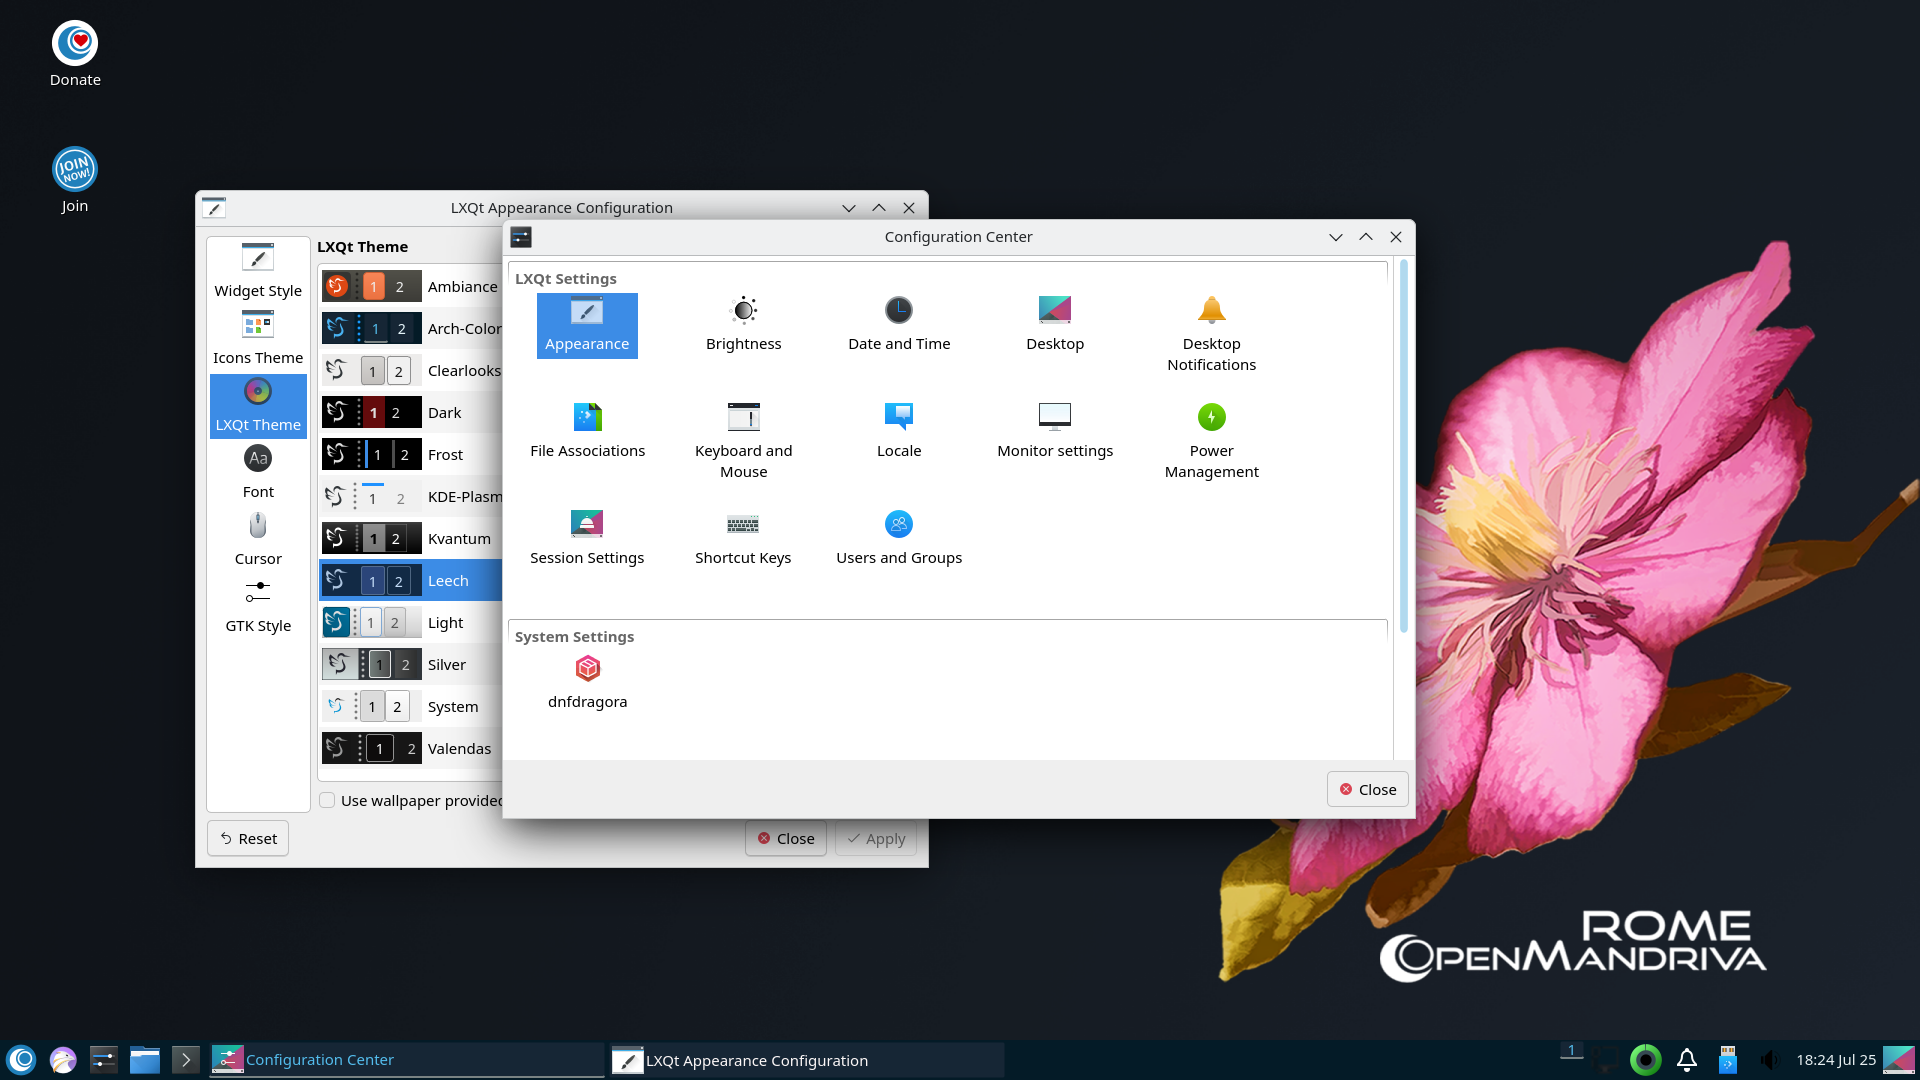Select the Valendas theme
The image size is (1920, 1080).
(x=411, y=748)
